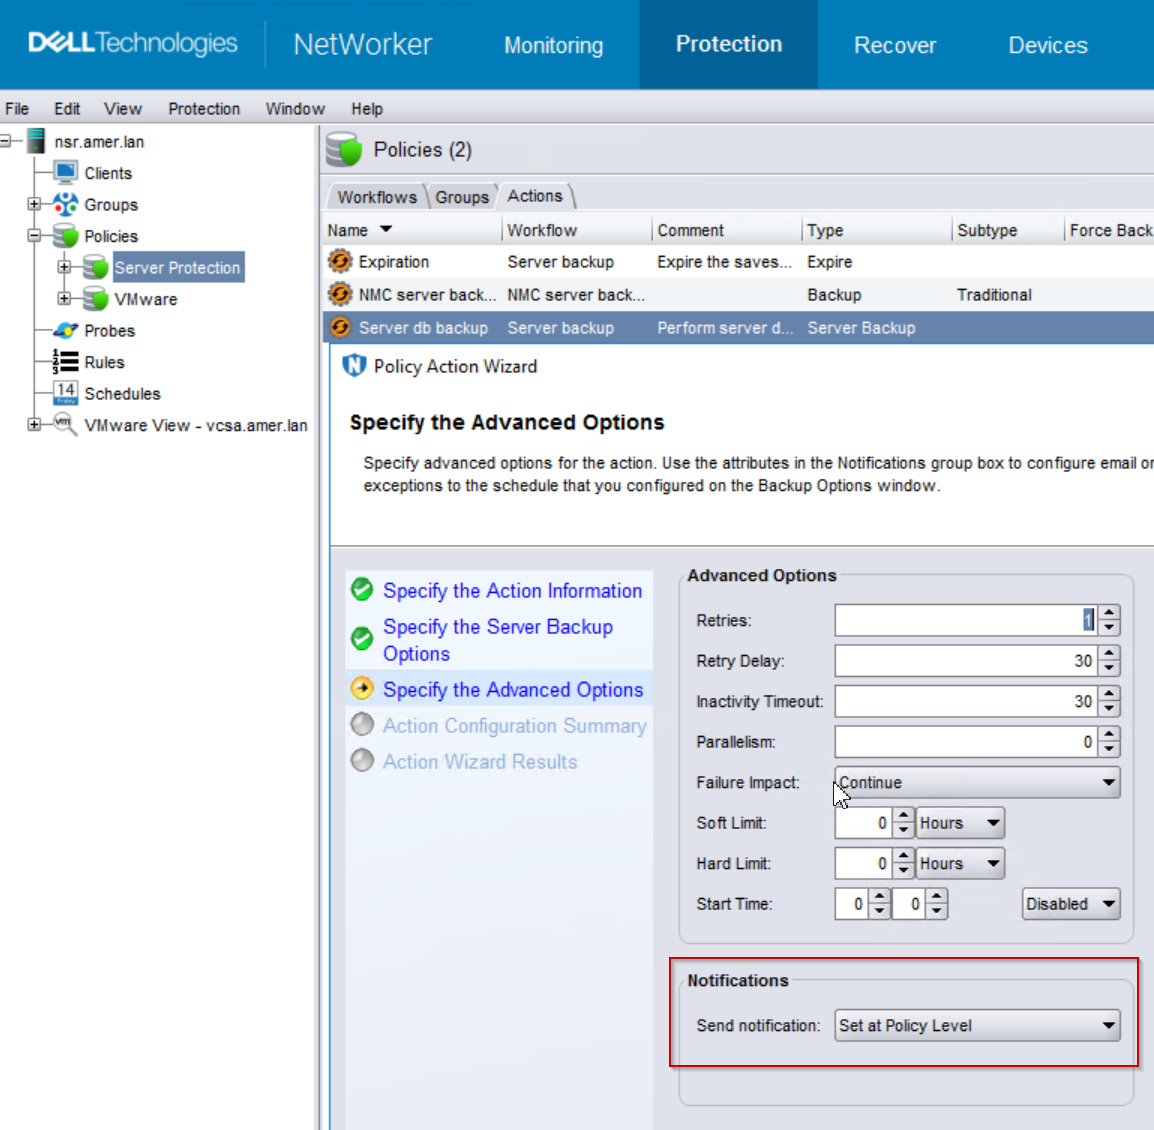1154x1130 pixels.
Task: Expand the Server Protection policy node
Action: tap(64, 267)
